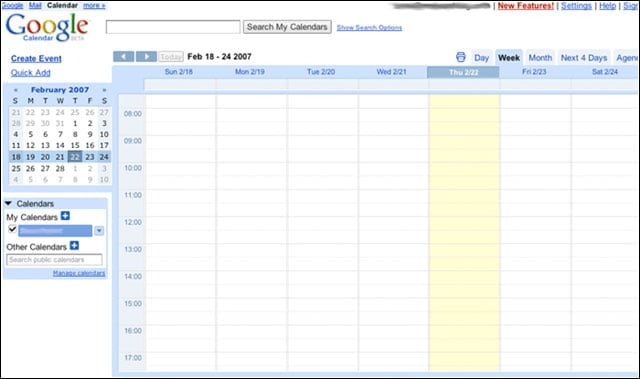640x379 pixels.
Task: Open the dropdown arrow beside my calendar
Action: 99,231
